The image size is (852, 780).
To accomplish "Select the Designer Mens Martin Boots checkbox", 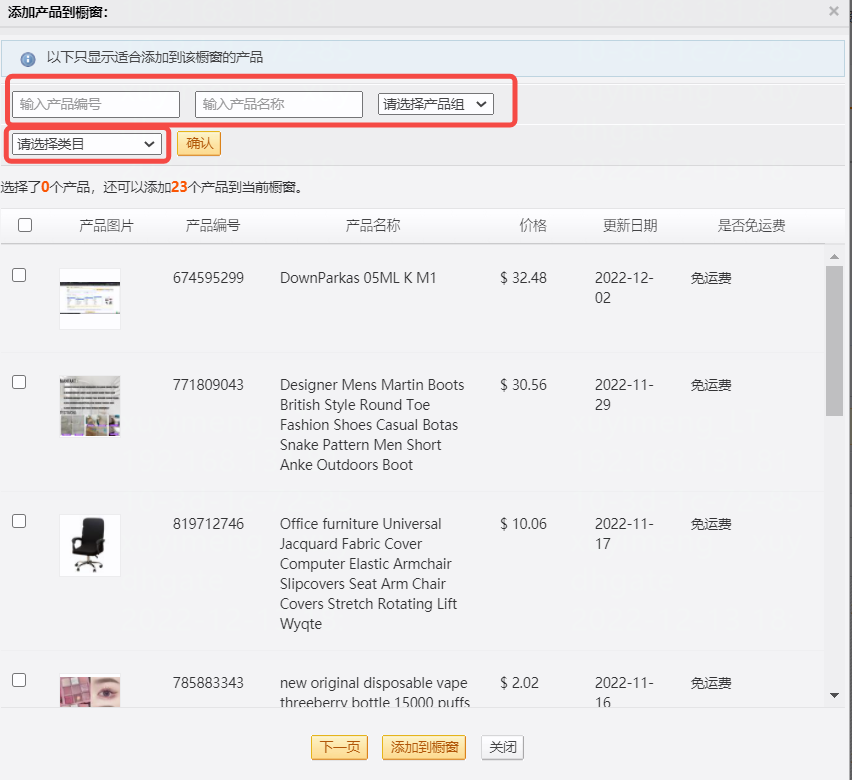I will [19, 382].
